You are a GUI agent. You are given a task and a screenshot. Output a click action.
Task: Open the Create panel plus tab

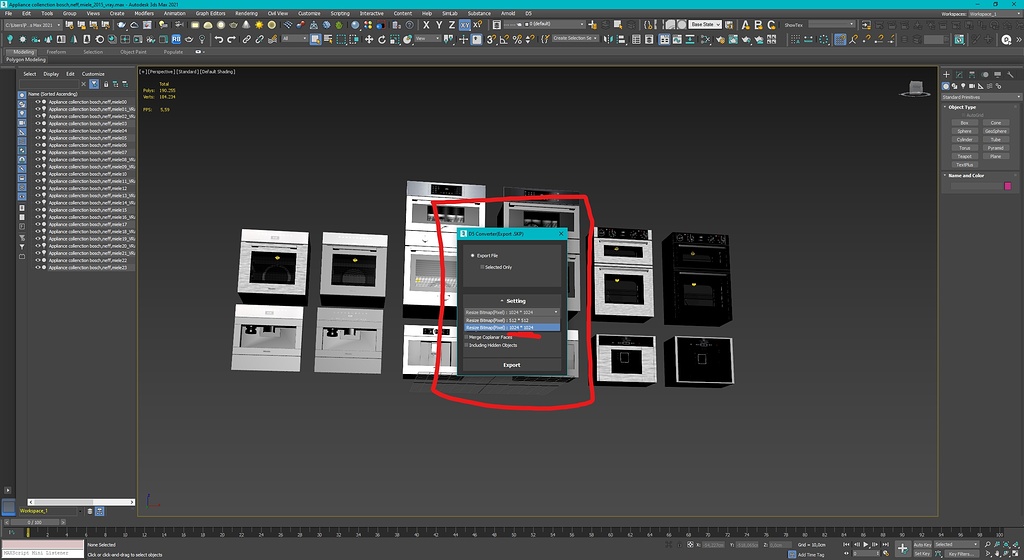[x=946, y=74]
